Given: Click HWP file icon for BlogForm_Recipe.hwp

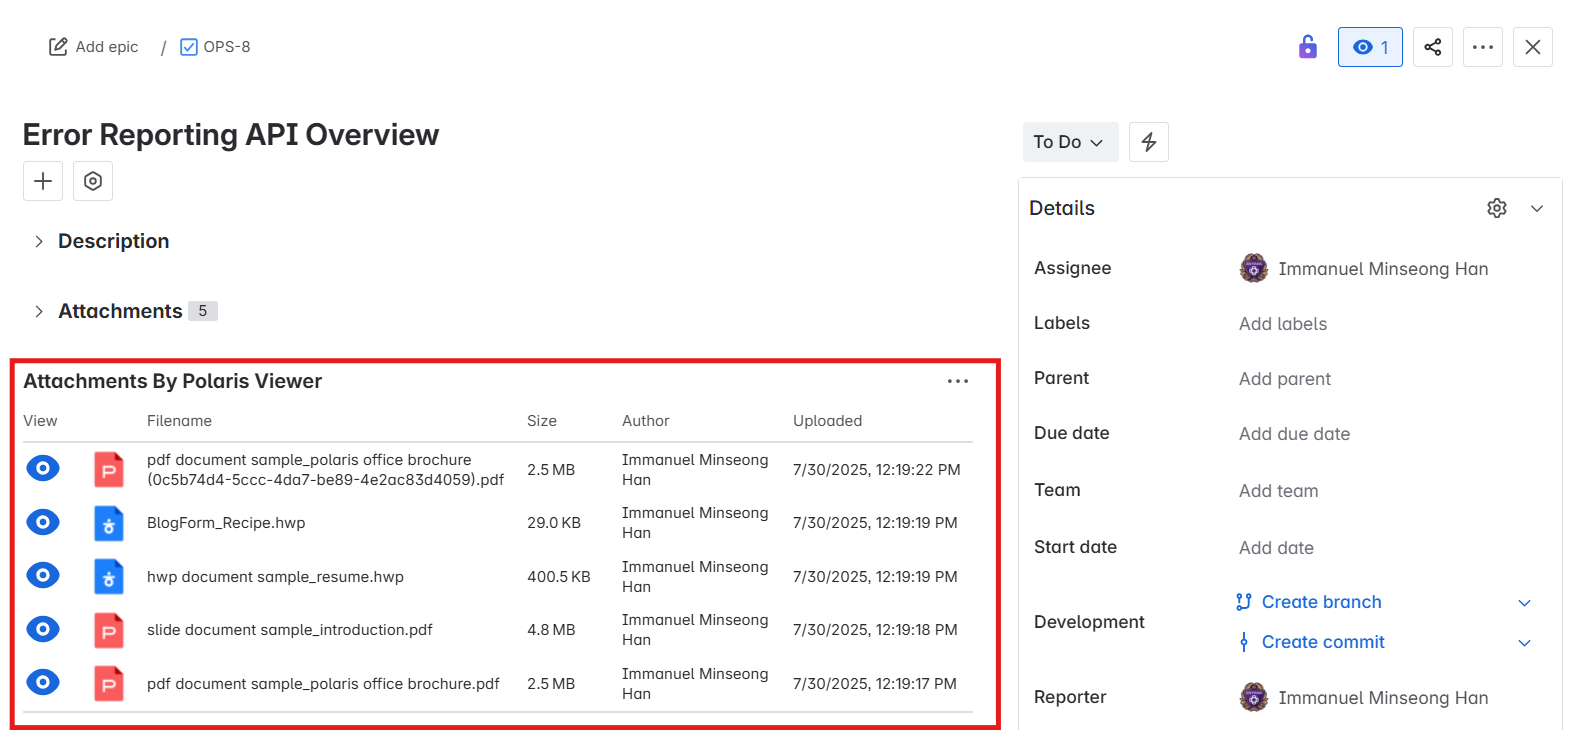Looking at the screenshot, I should [x=109, y=523].
